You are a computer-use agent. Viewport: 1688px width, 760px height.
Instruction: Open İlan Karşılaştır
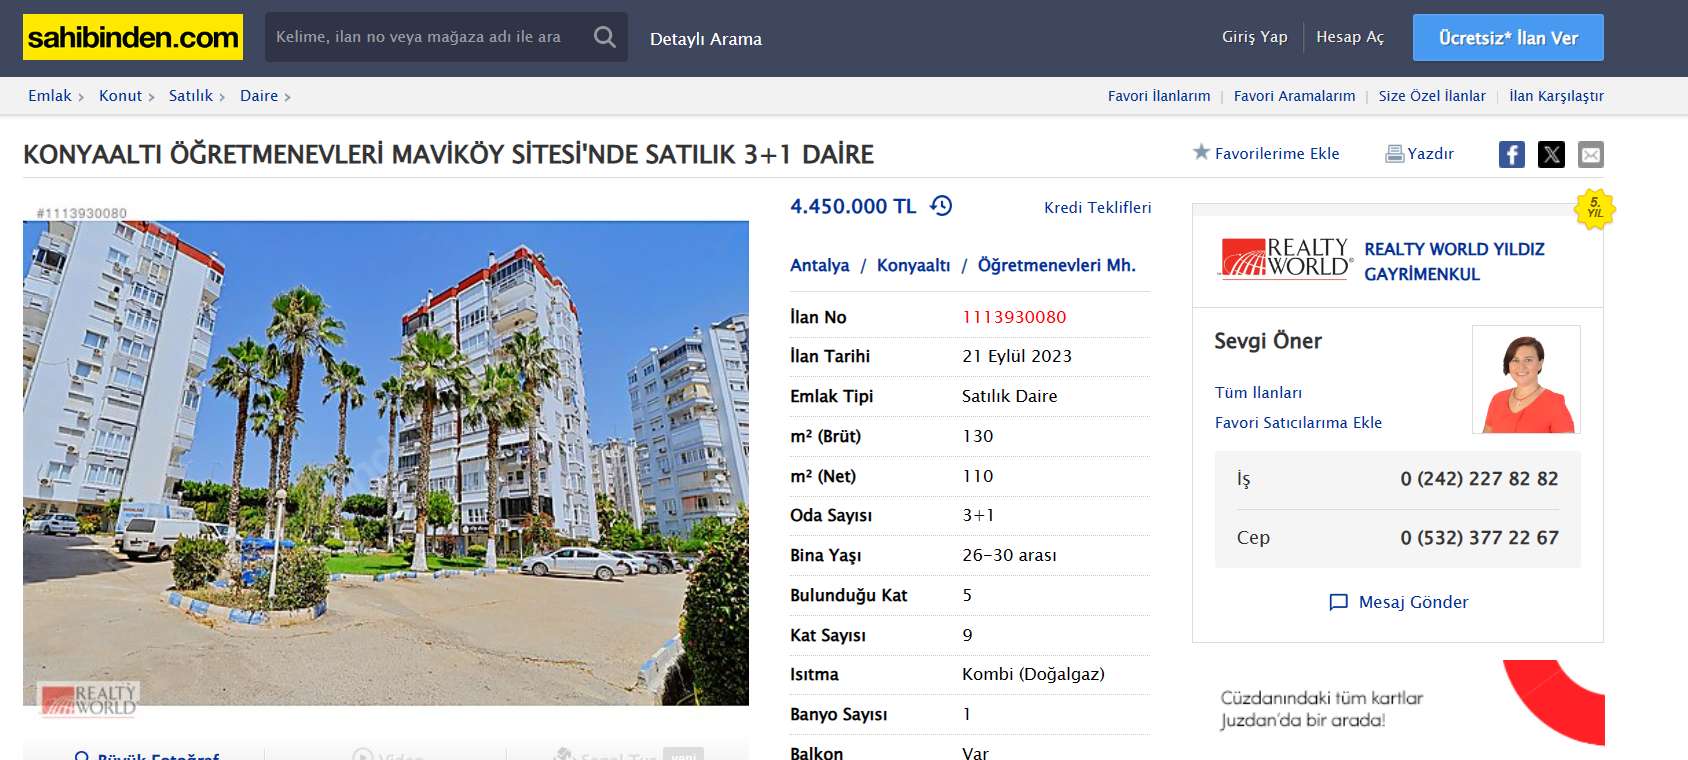coord(1557,96)
